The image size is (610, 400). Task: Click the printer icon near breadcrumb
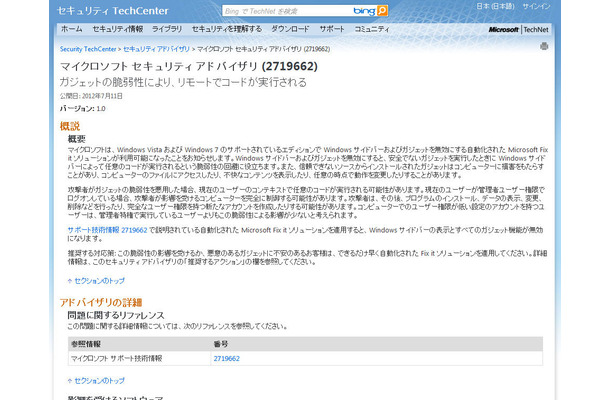[544, 47]
